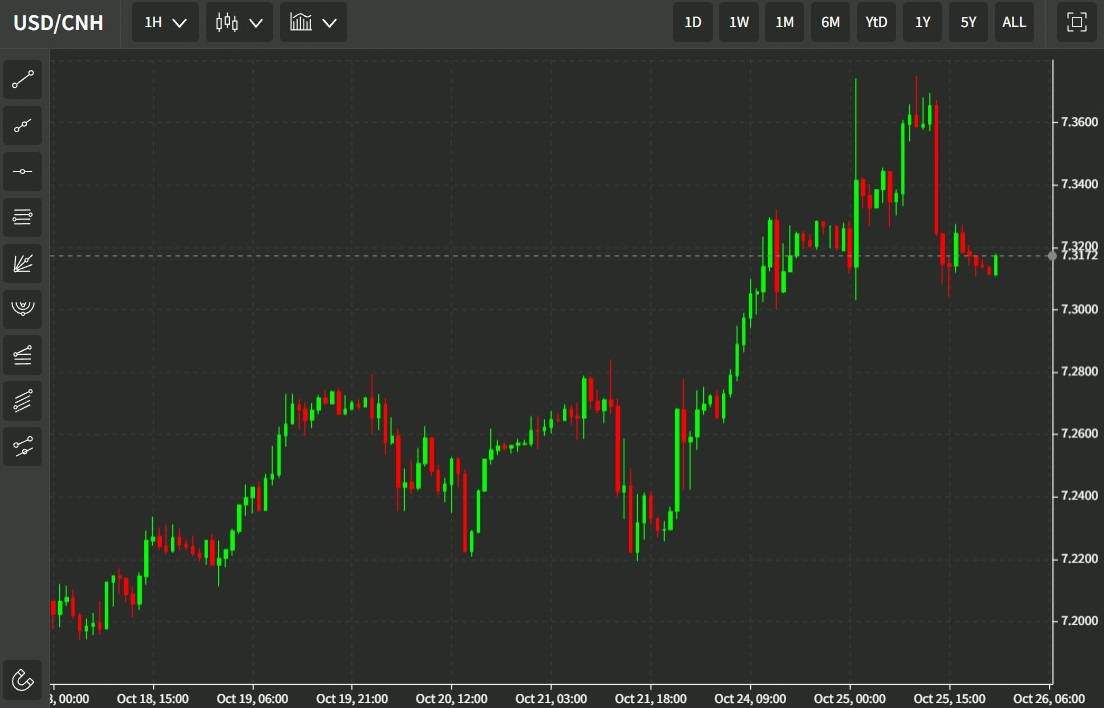The image size is (1104, 708).
Task: Click the Oct 18, 15:00 time label
Action: (x=153, y=699)
